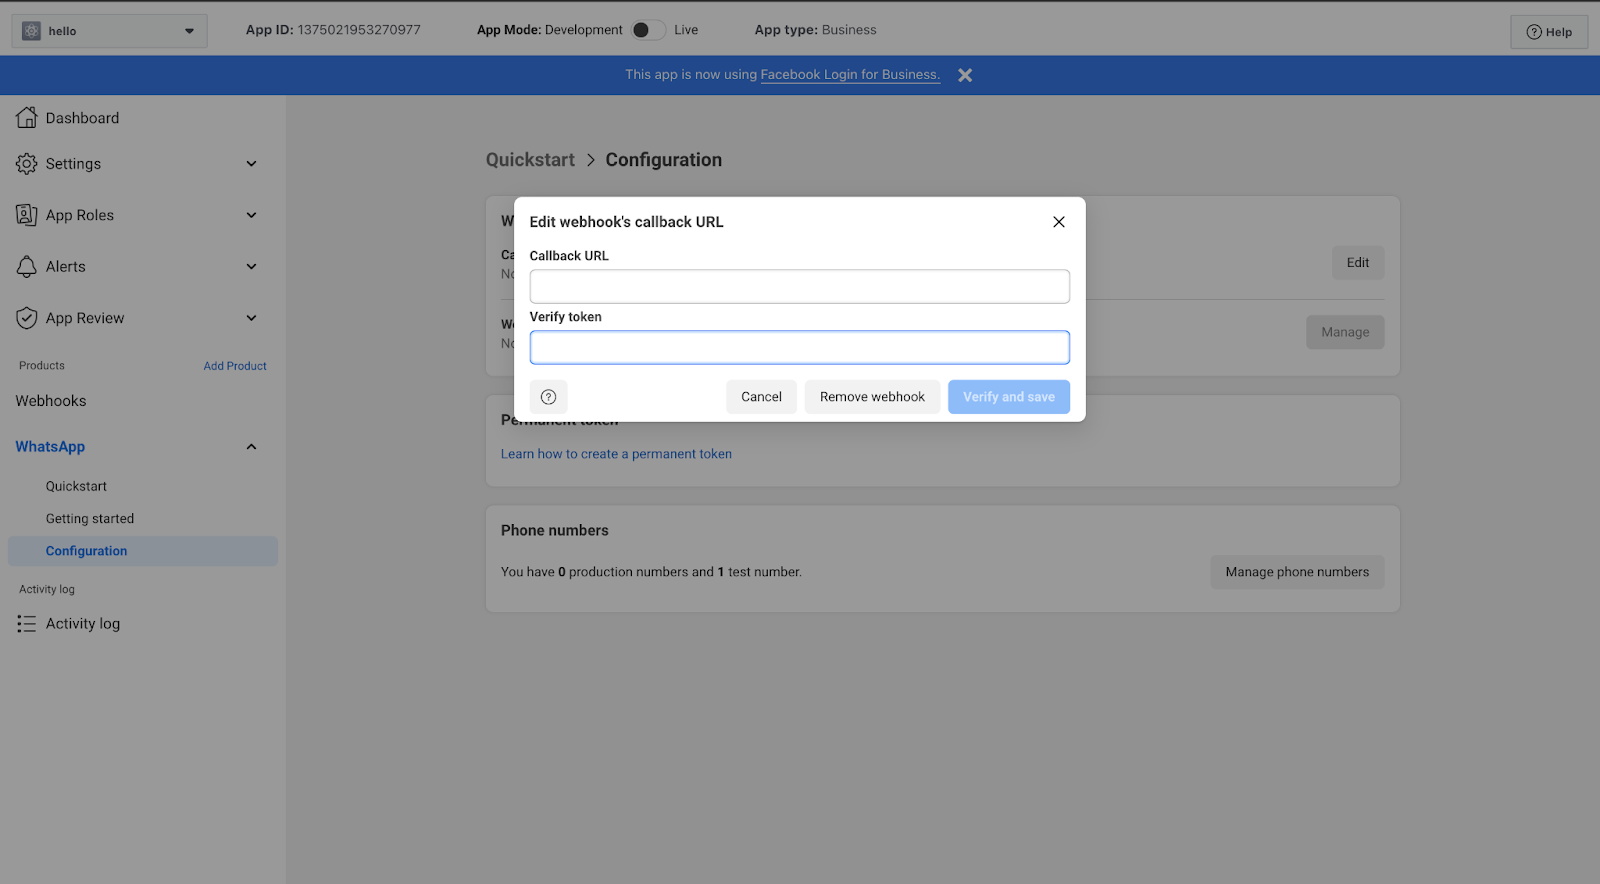Click the Configuration breadcrumb title
Image resolution: width=1600 pixels, height=884 pixels.
[x=664, y=160]
